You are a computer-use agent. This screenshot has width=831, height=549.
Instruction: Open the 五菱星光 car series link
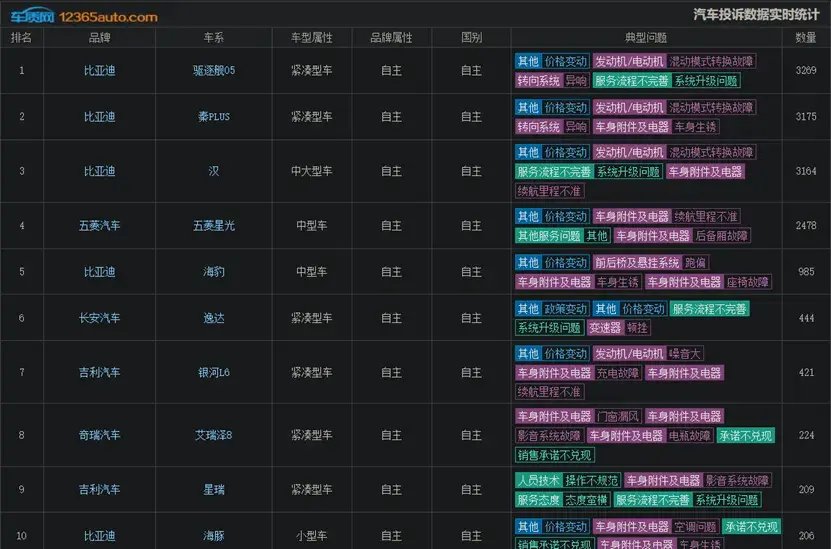pyautogui.click(x=214, y=226)
